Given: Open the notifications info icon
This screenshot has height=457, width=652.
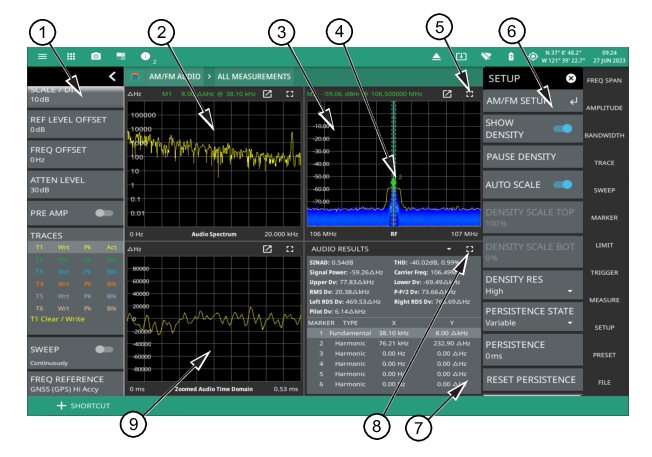Looking at the screenshot, I should pyautogui.click(x=146, y=57).
